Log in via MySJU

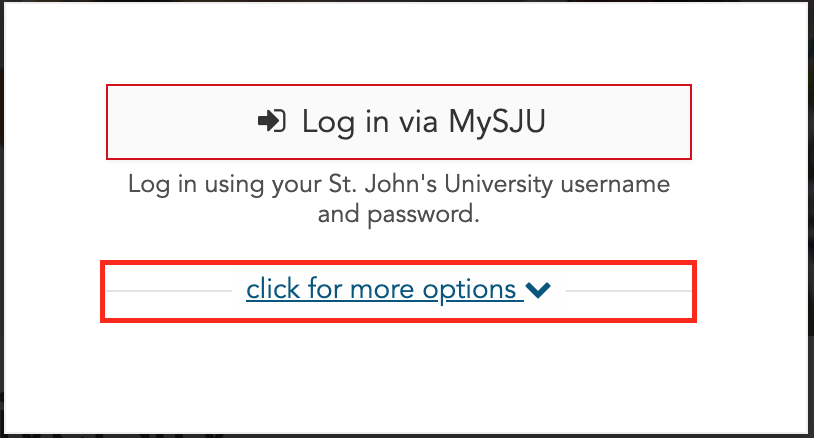click(x=399, y=122)
